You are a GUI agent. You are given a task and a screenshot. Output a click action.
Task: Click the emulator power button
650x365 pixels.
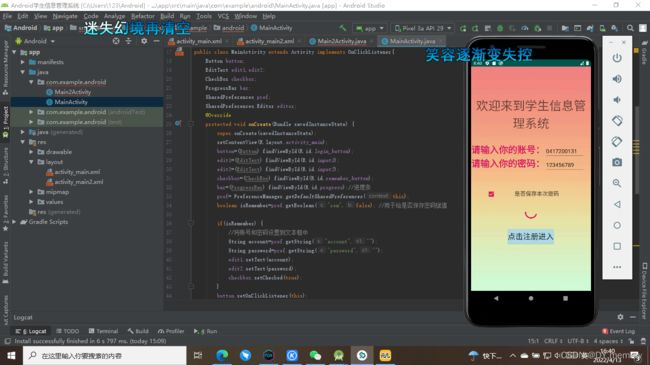(x=617, y=58)
